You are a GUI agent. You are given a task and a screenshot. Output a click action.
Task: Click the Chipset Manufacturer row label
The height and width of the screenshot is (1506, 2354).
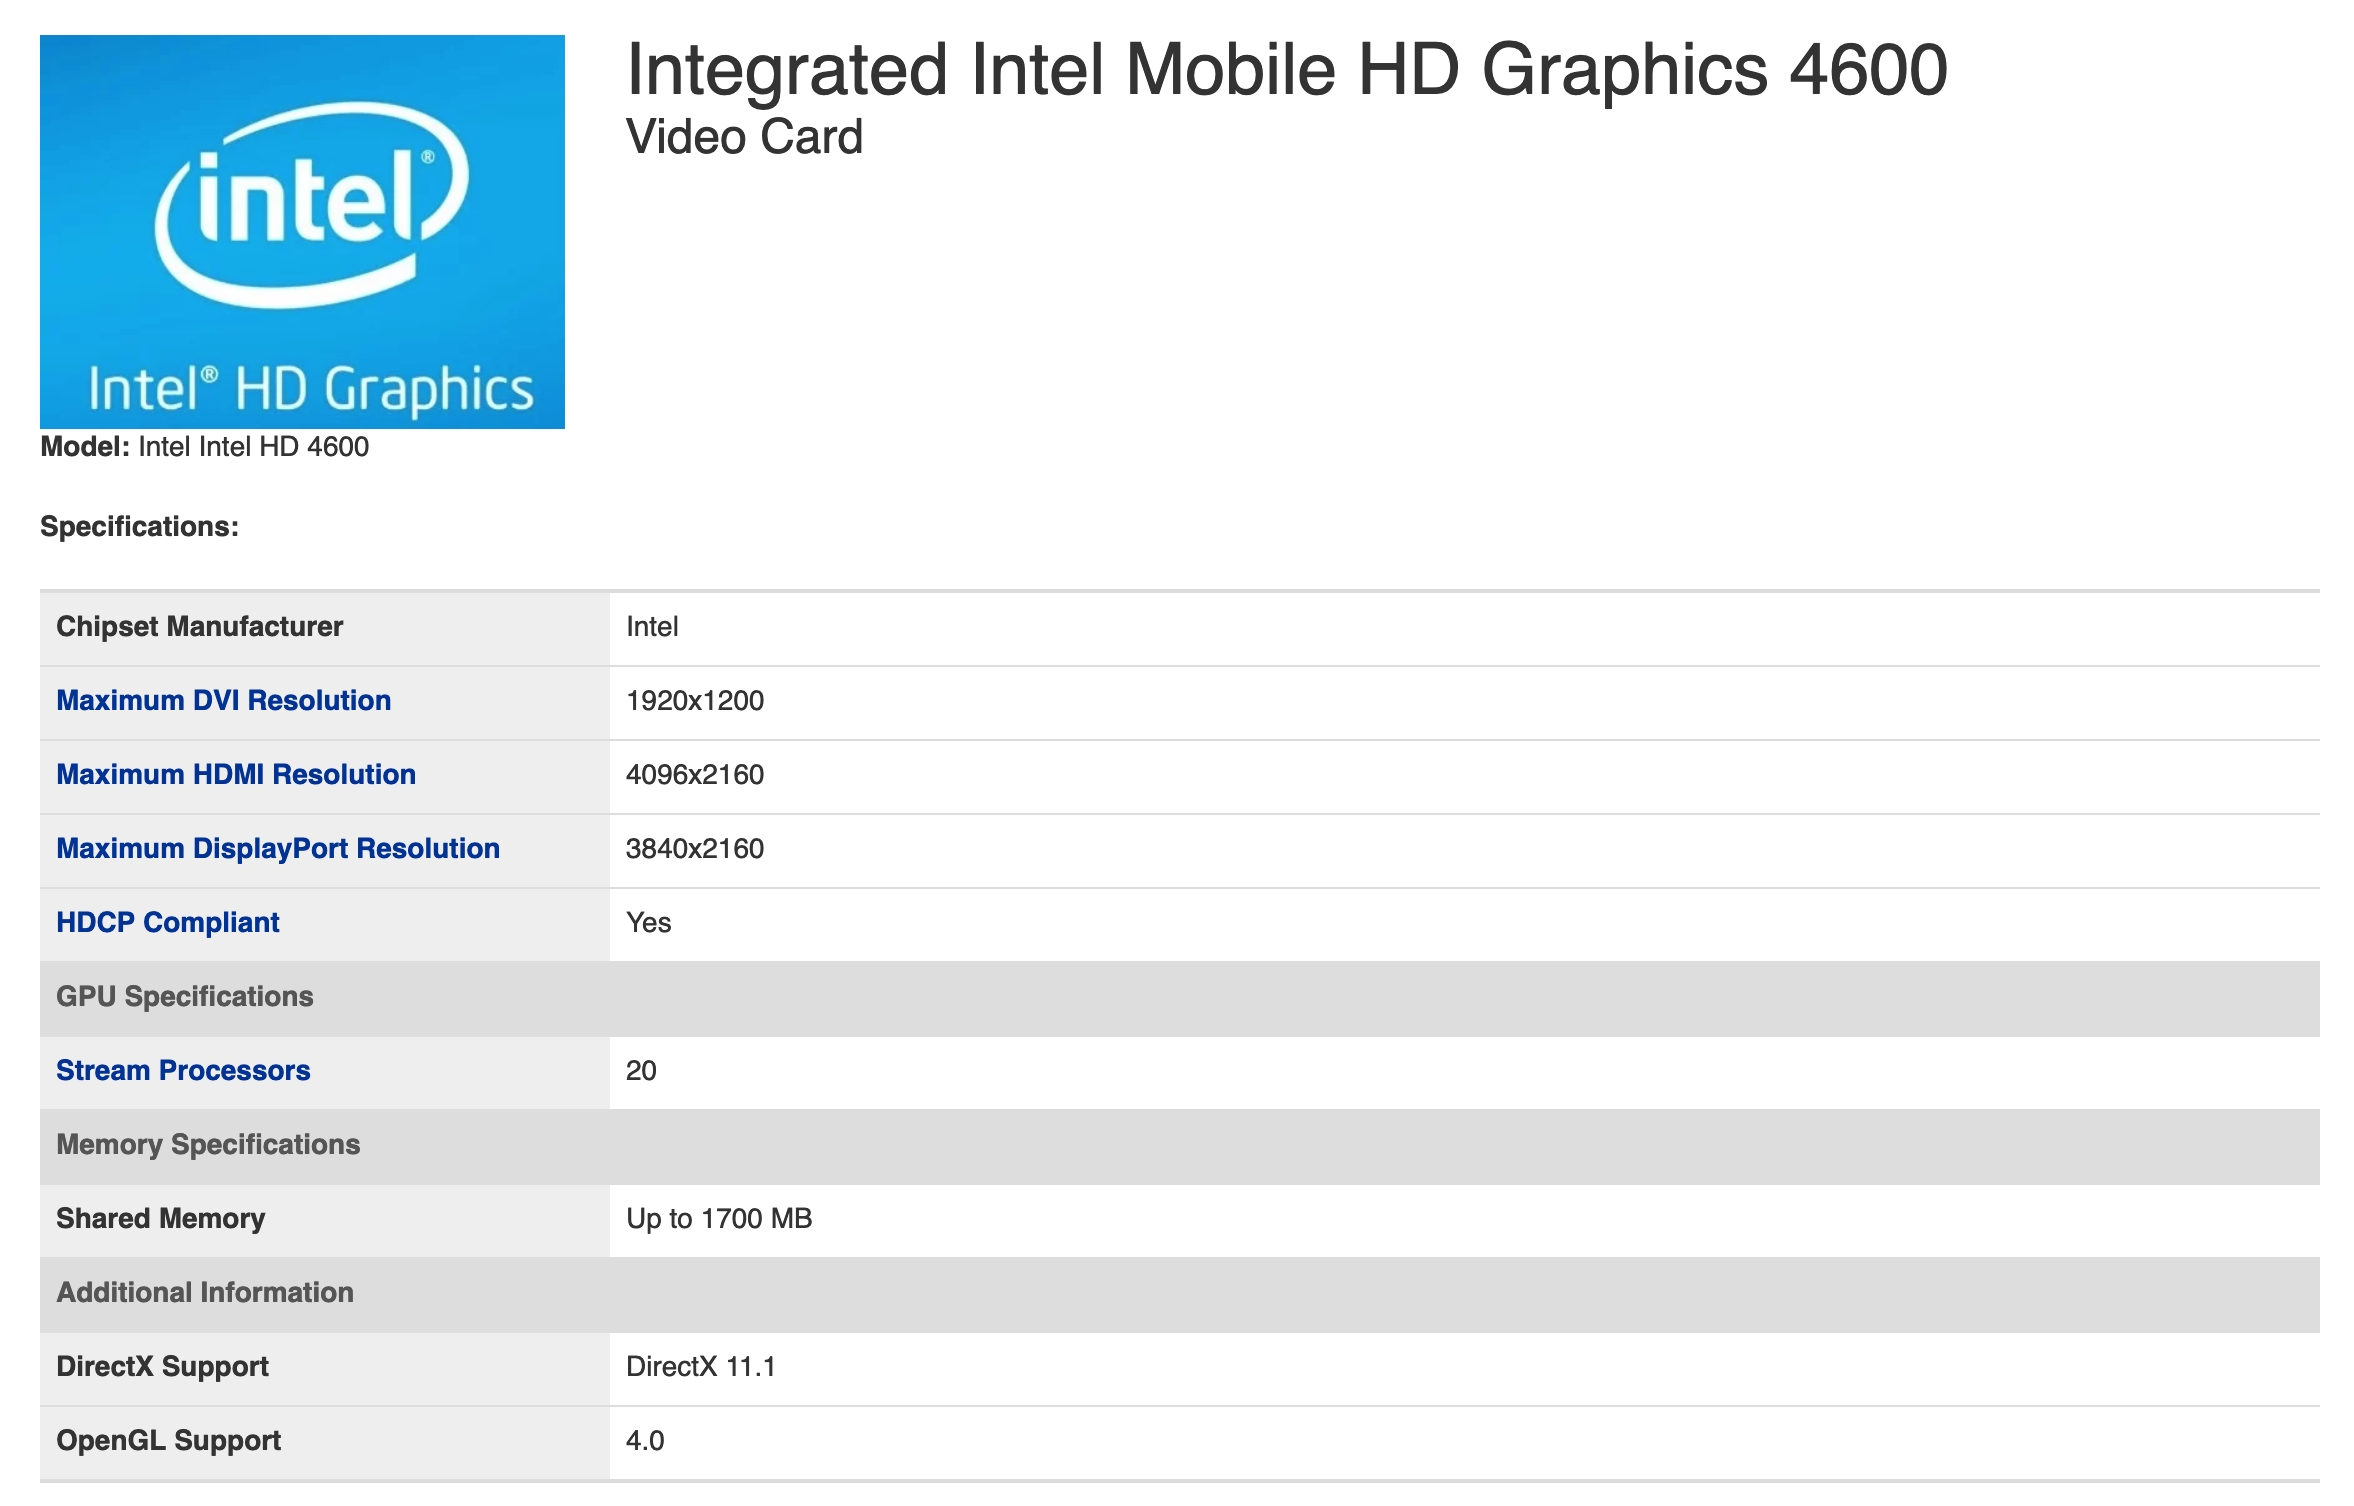[200, 627]
